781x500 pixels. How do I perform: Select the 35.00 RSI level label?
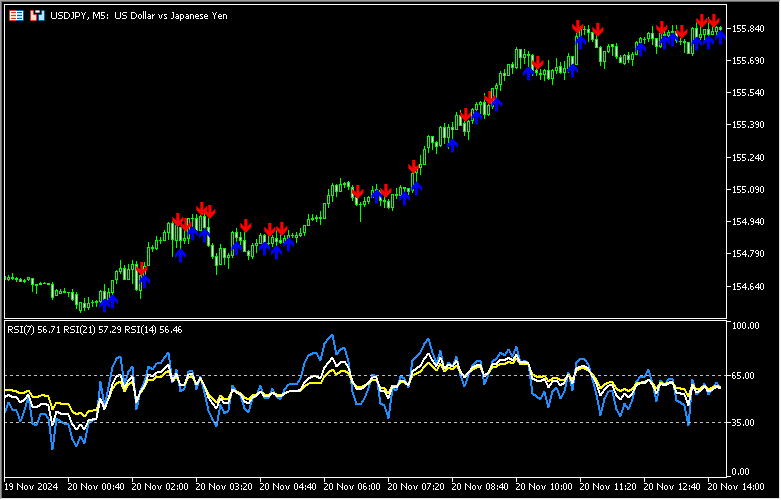pos(743,423)
